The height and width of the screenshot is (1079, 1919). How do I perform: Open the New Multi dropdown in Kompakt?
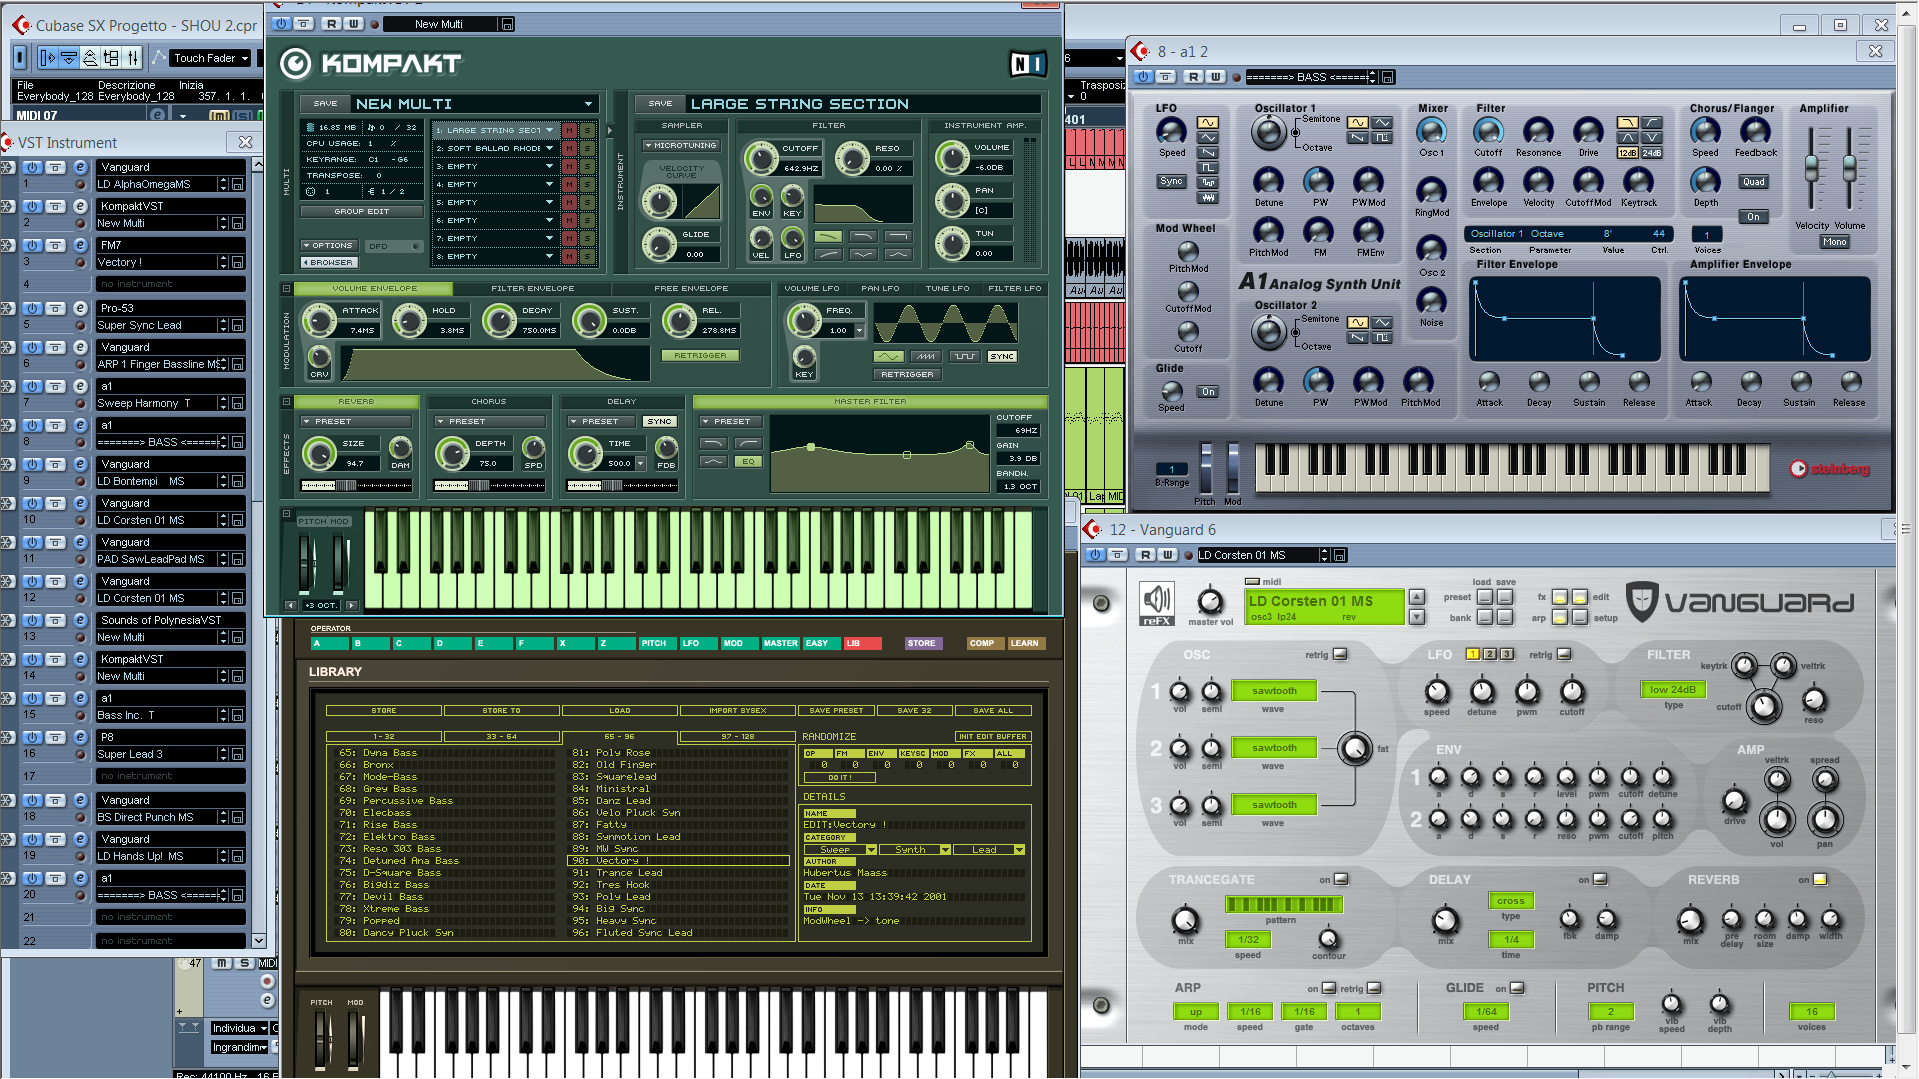pyautogui.click(x=588, y=104)
